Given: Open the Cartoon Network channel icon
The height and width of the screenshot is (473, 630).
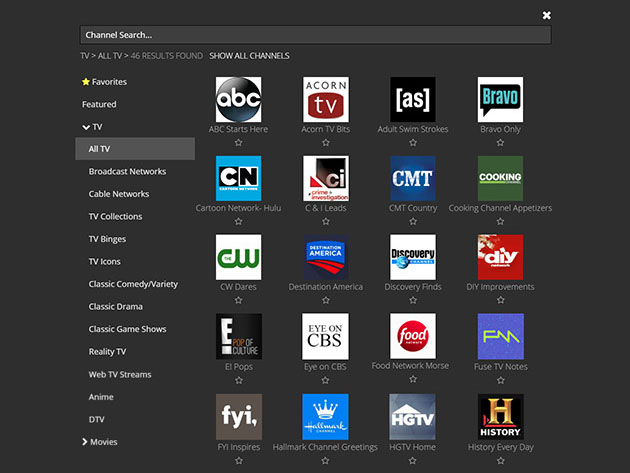Looking at the screenshot, I should tap(238, 178).
